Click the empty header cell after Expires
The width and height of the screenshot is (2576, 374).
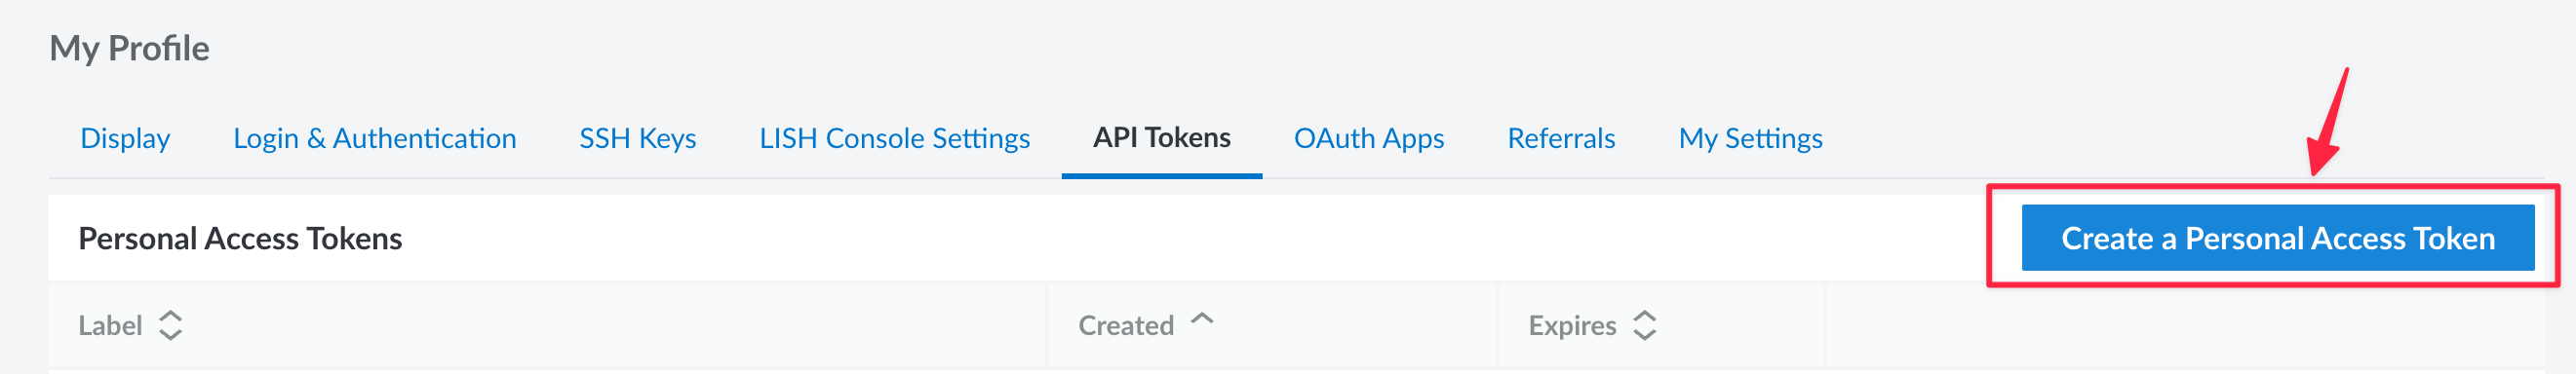point(2185,326)
